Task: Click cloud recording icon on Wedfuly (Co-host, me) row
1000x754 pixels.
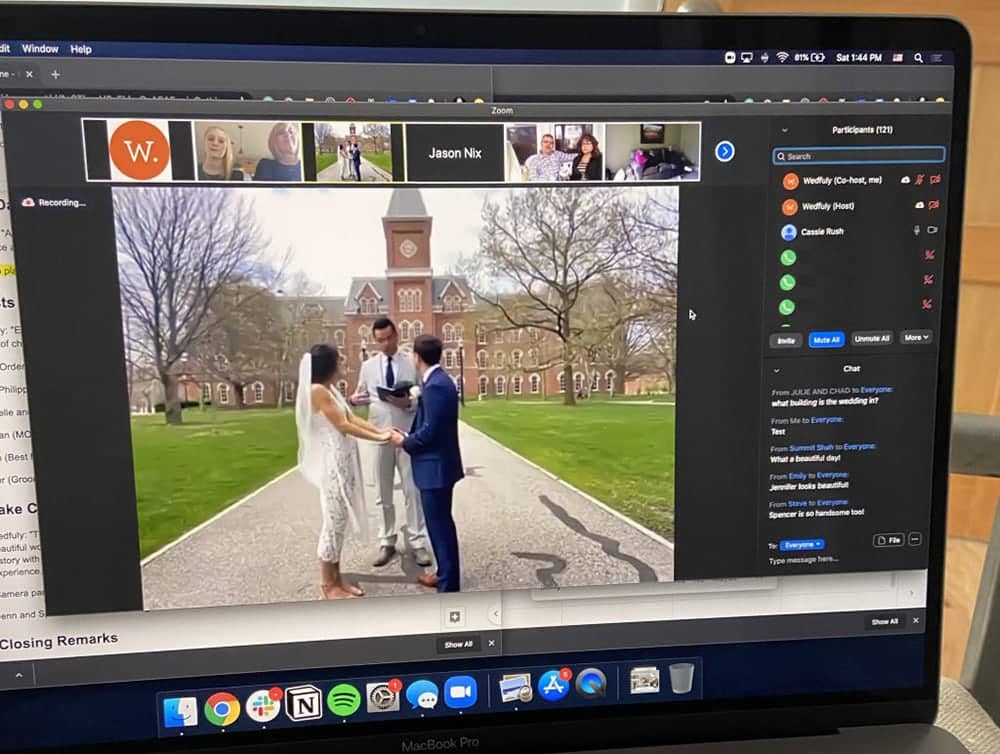Action: pos(905,180)
